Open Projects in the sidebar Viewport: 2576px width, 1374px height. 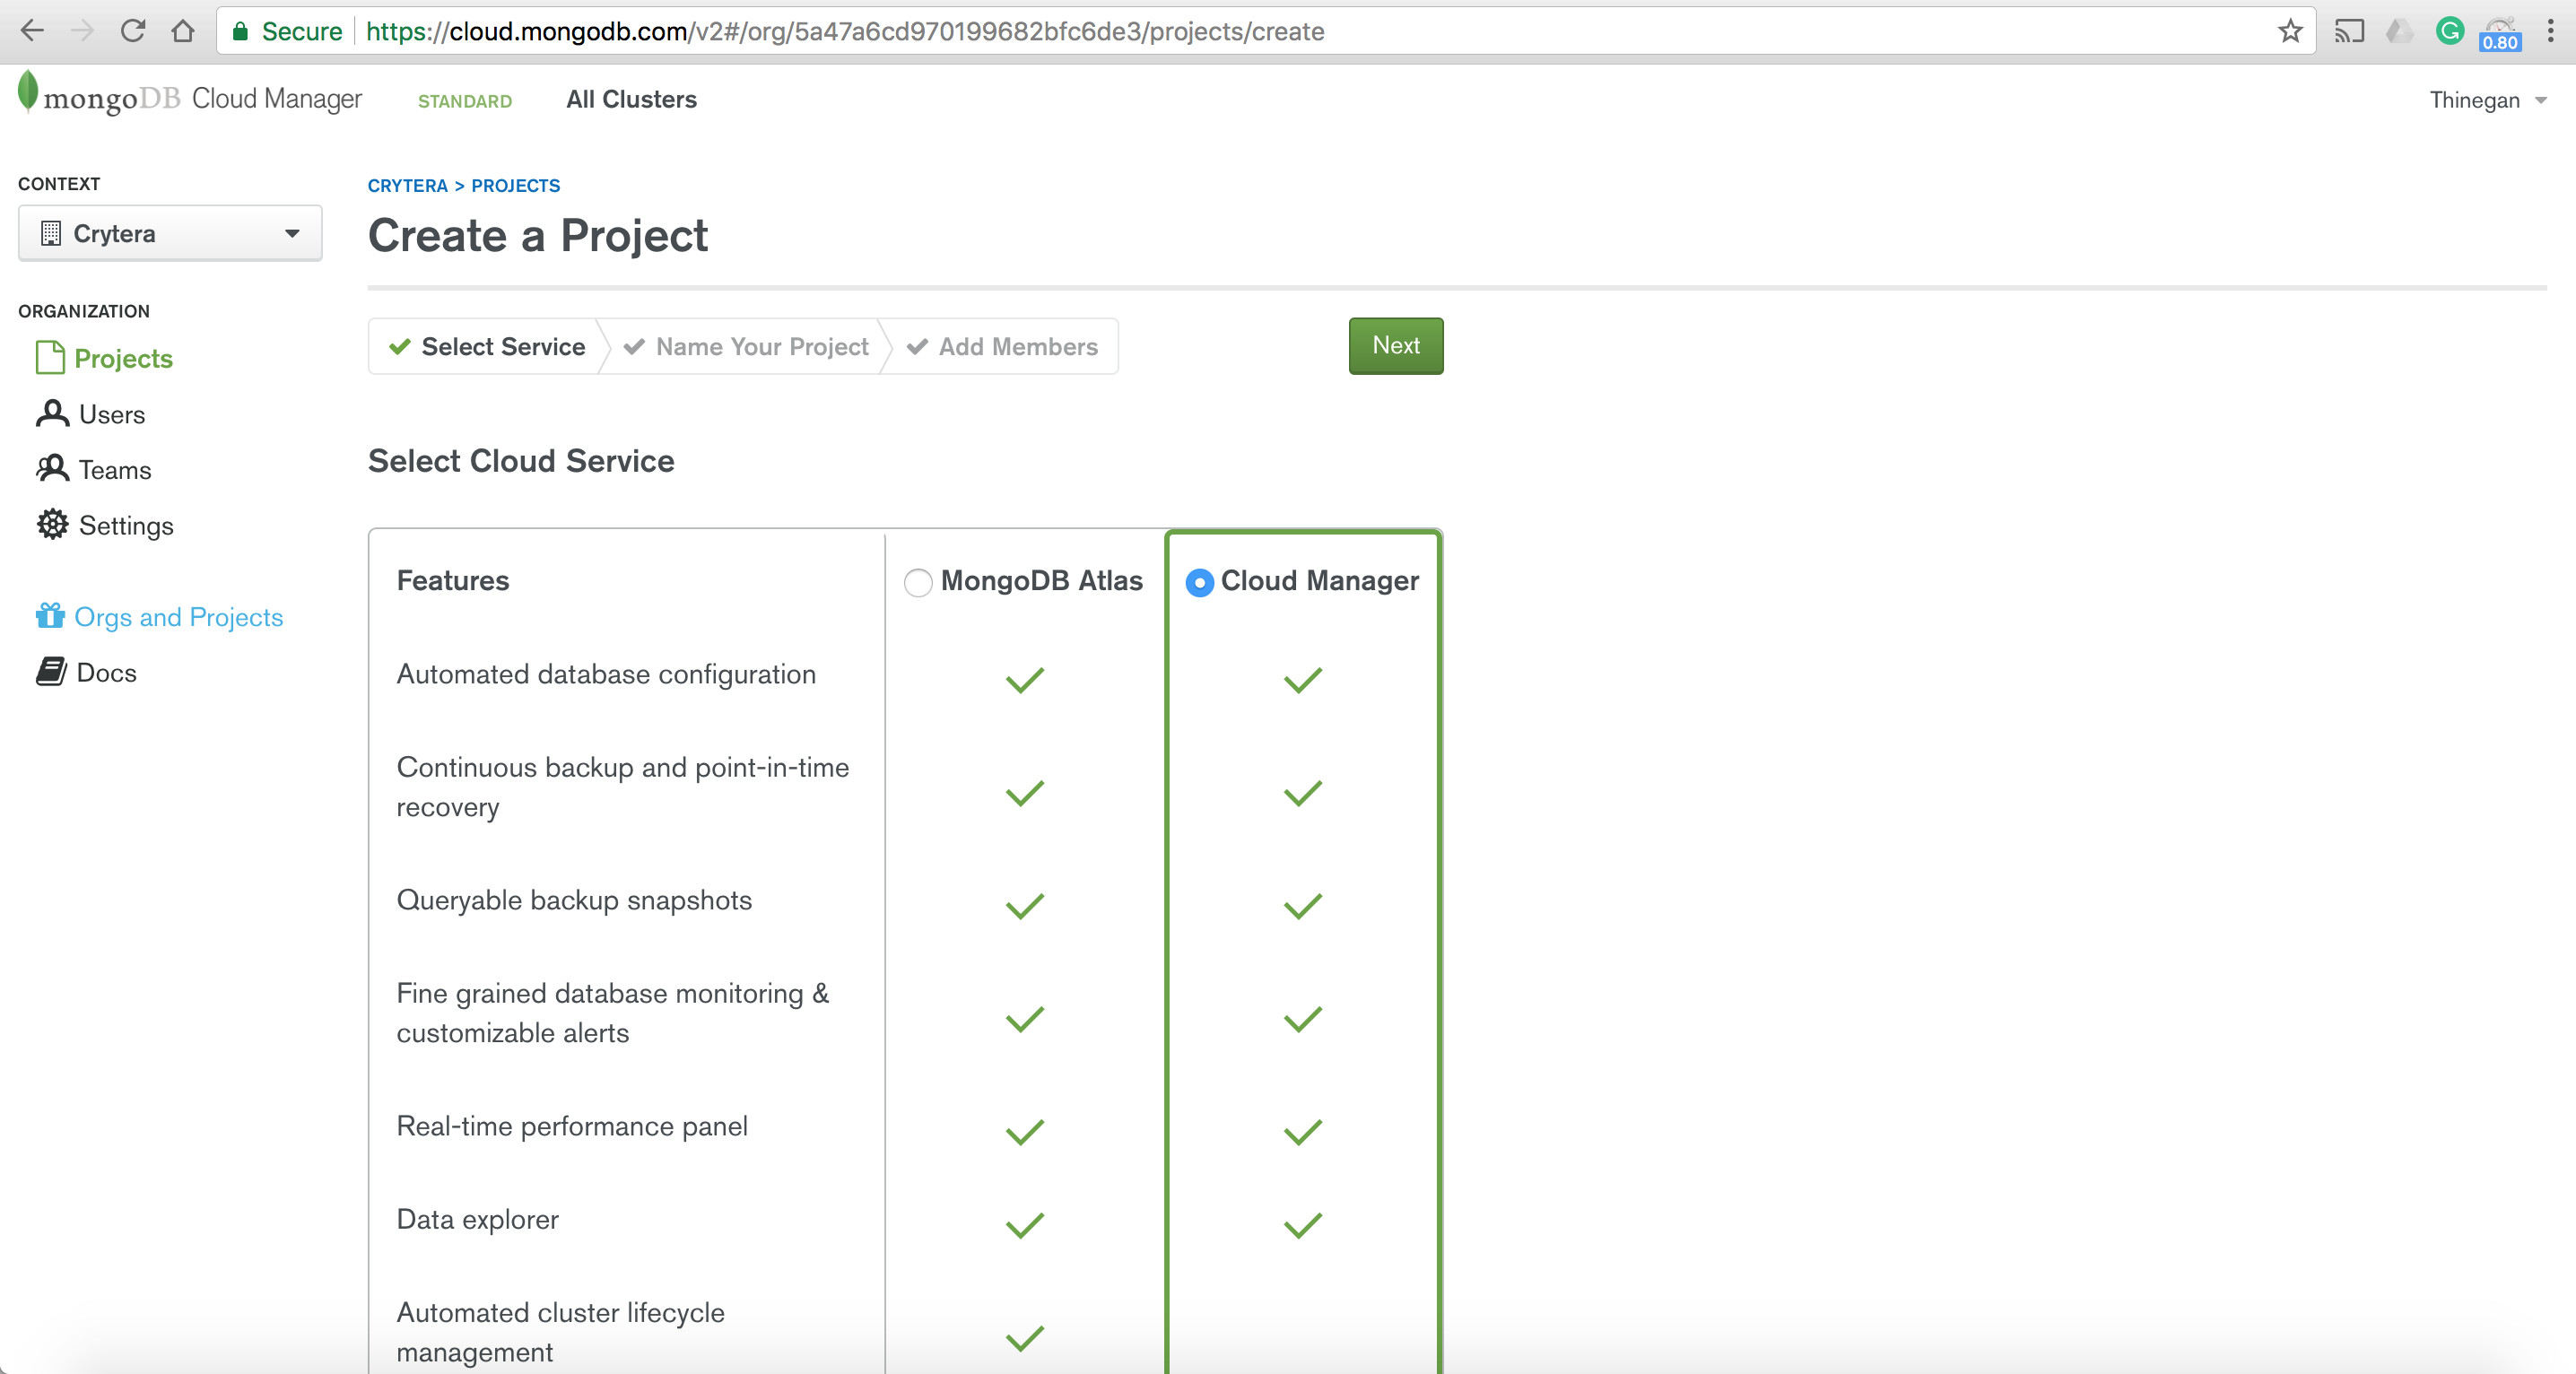(x=122, y=358)
